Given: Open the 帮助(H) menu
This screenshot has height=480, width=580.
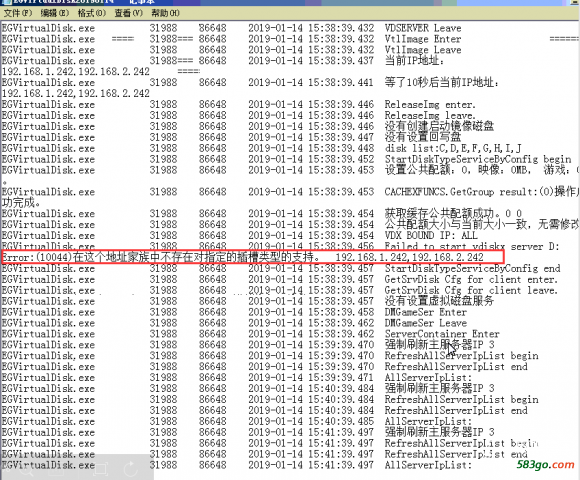Looking at the screenshot, I should point(165,13).
